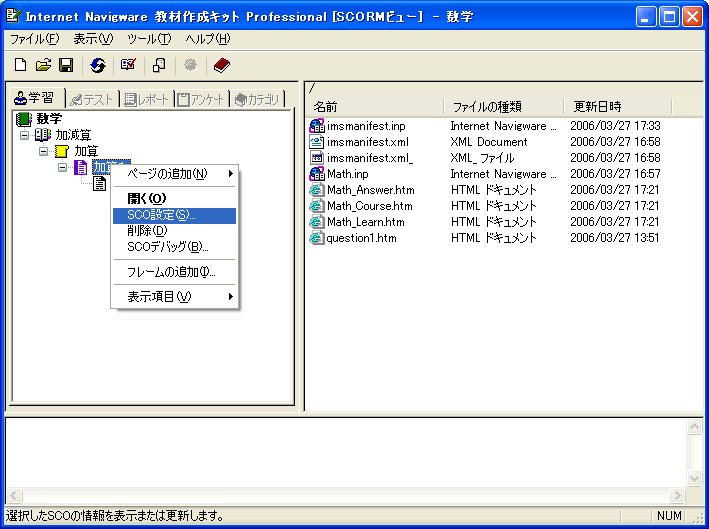The height and width of the screenshot is (529, 709).
Task: Switch to the 学習 tab
Action: tap(37, 98)
